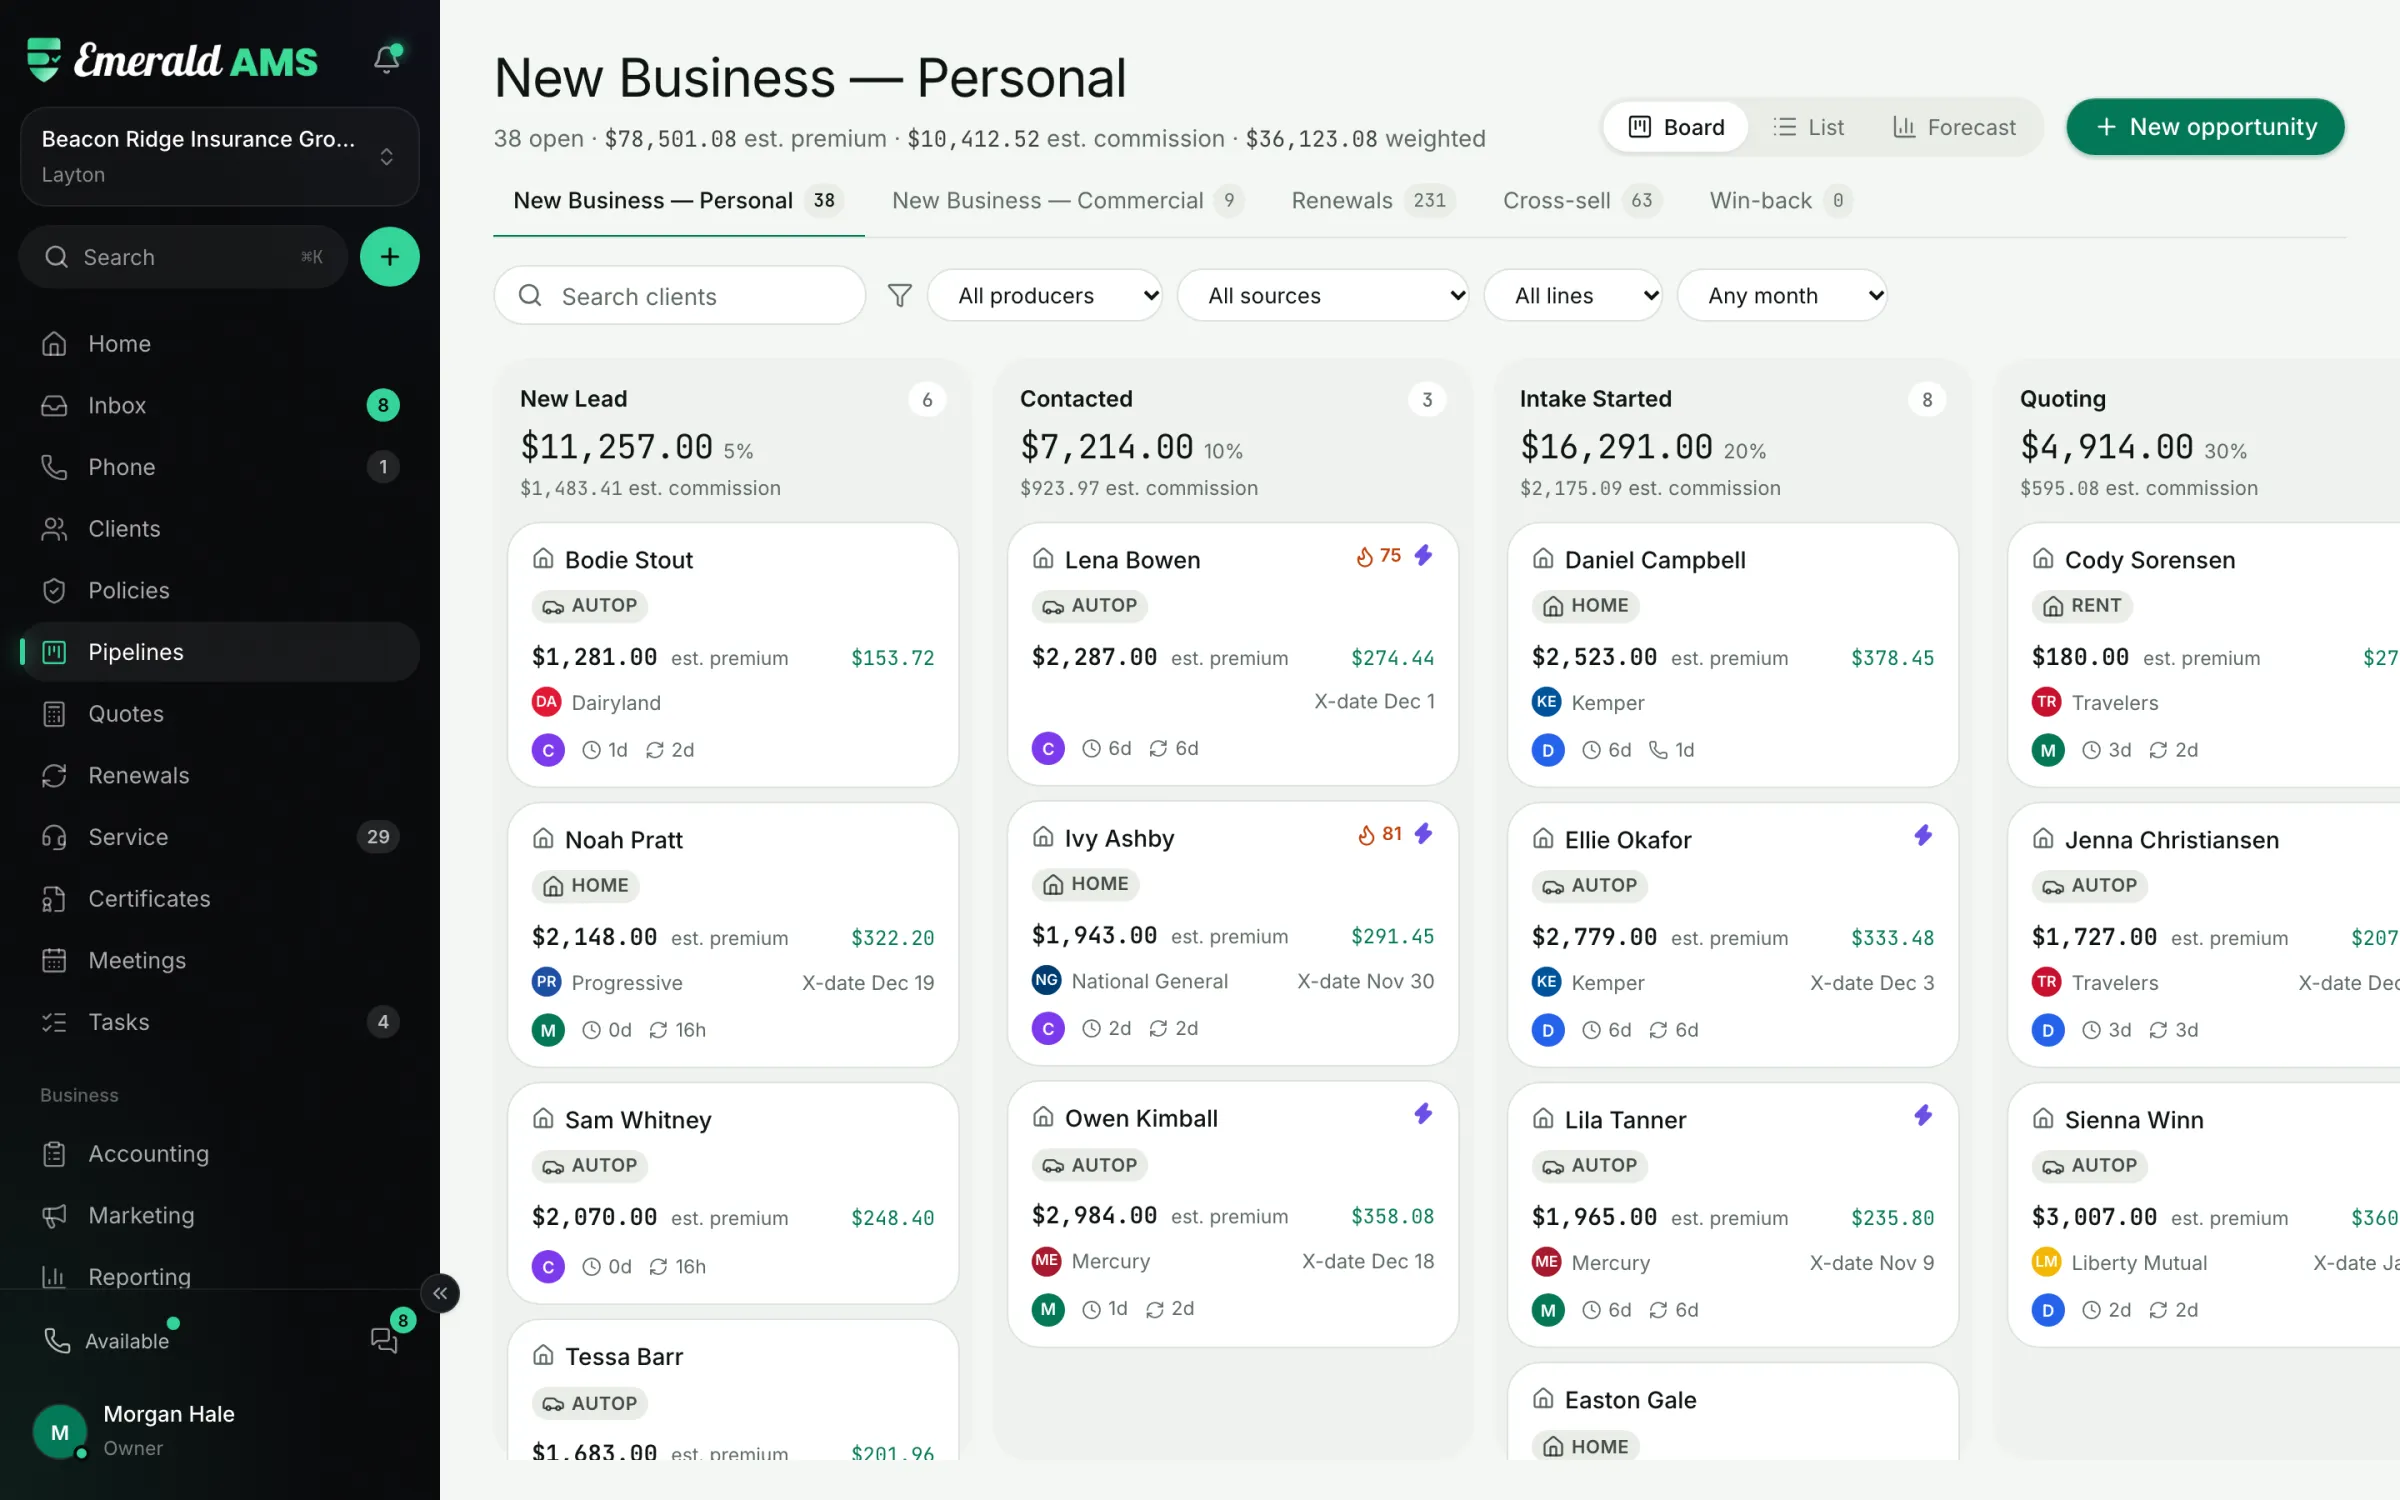Go to Quotes in the sidebar

(x=219, y=713)
